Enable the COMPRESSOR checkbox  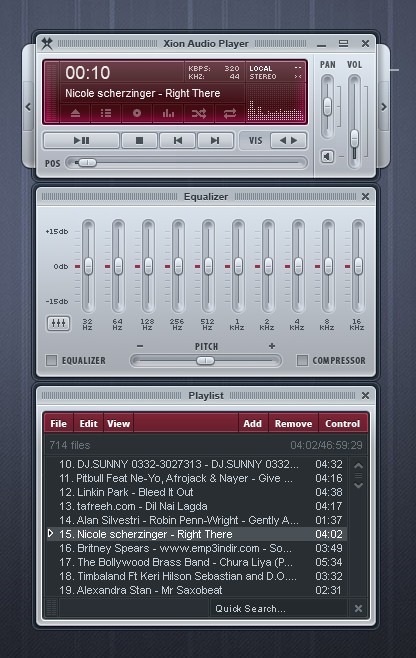click(x=302, y=360)
